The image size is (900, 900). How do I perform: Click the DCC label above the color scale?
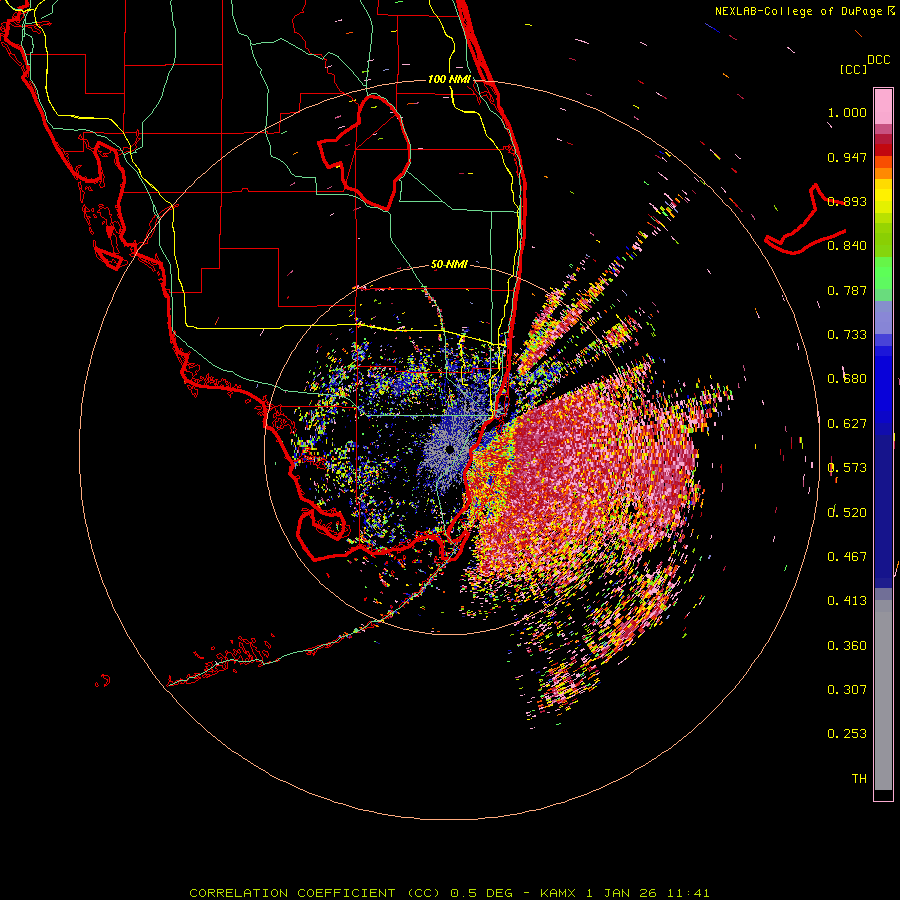tap(878, 60)
